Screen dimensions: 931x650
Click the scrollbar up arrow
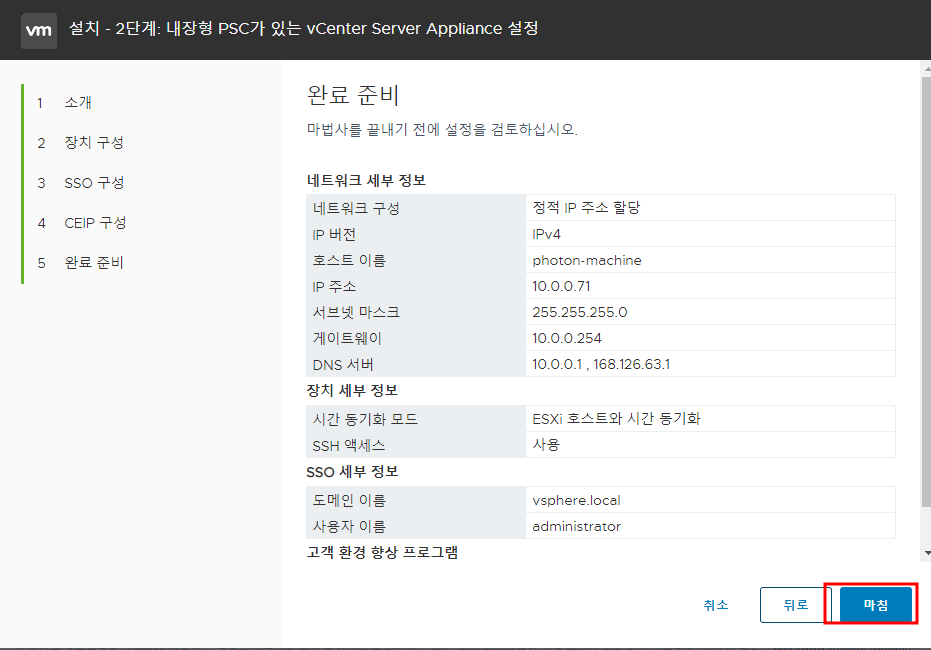point(927,69)
